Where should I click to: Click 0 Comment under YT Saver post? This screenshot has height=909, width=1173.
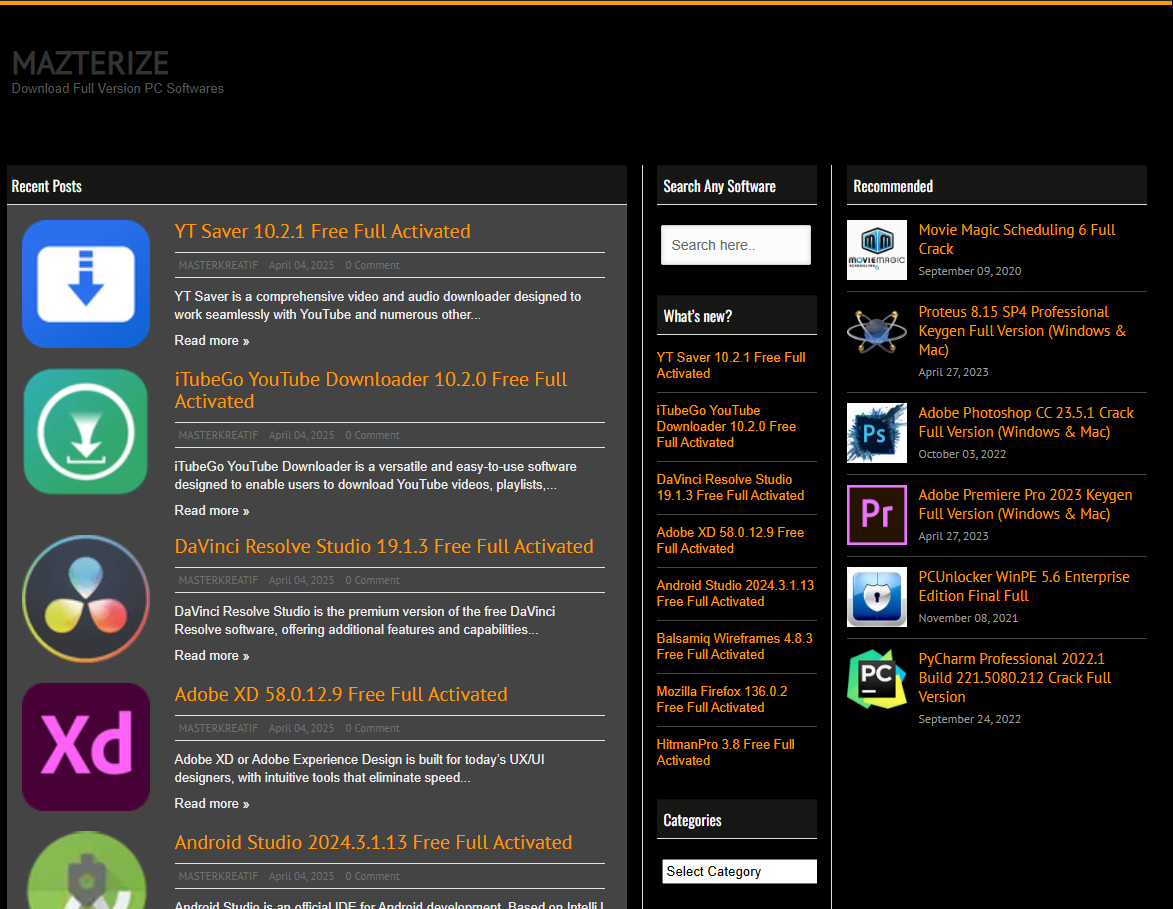373,266
